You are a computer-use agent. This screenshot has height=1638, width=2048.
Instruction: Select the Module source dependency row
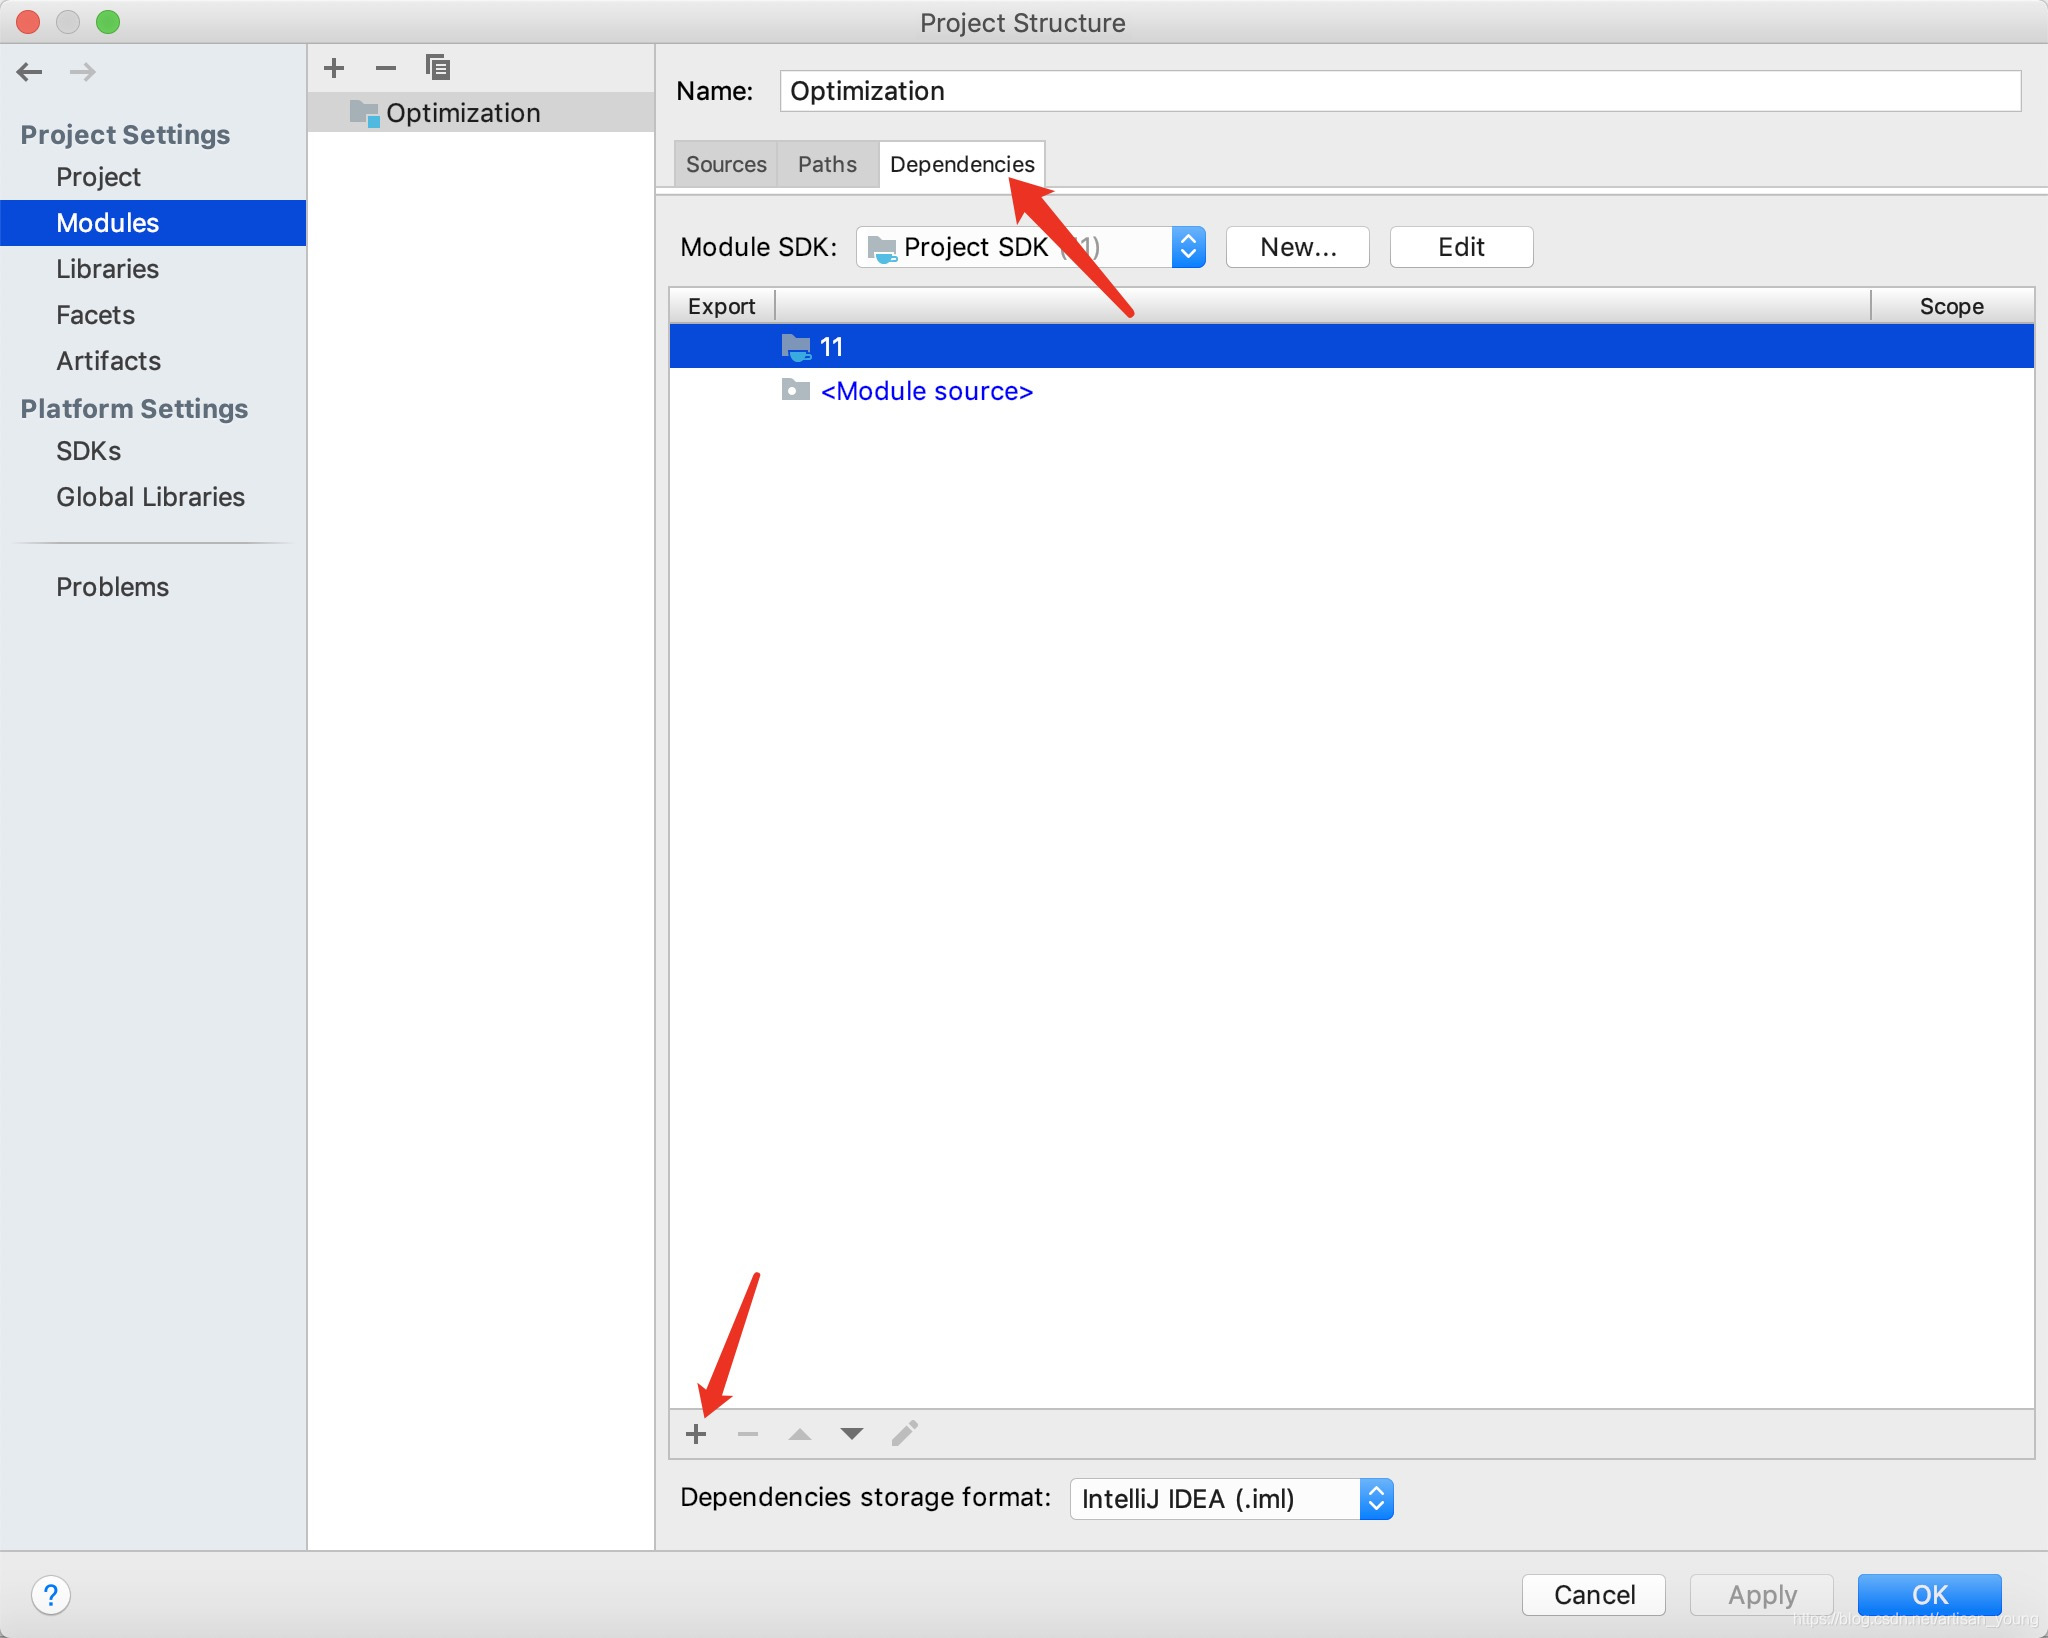coord(926,391)
